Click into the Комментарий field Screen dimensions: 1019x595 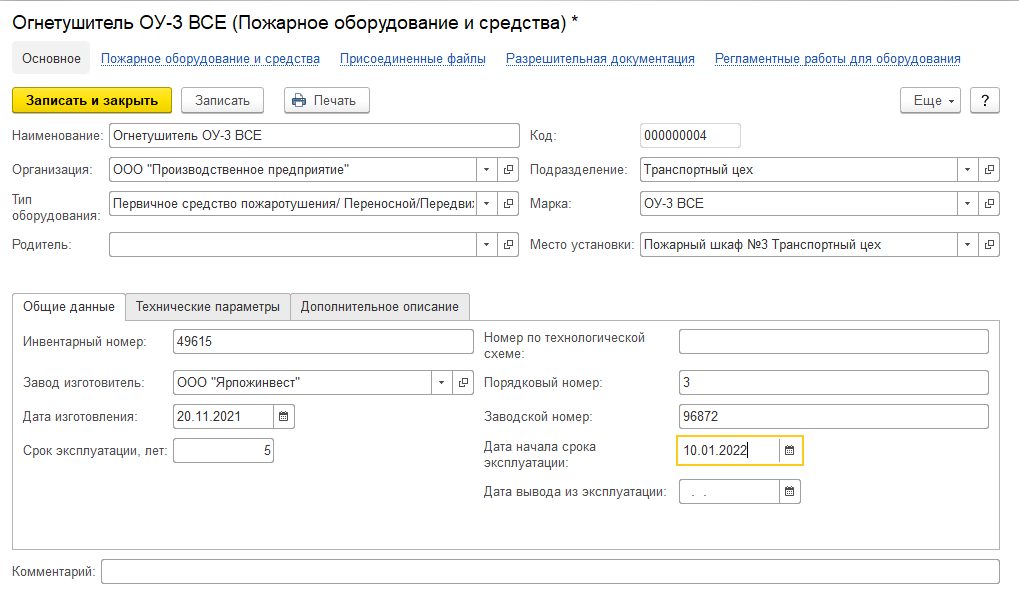click(x=550, y=571)
